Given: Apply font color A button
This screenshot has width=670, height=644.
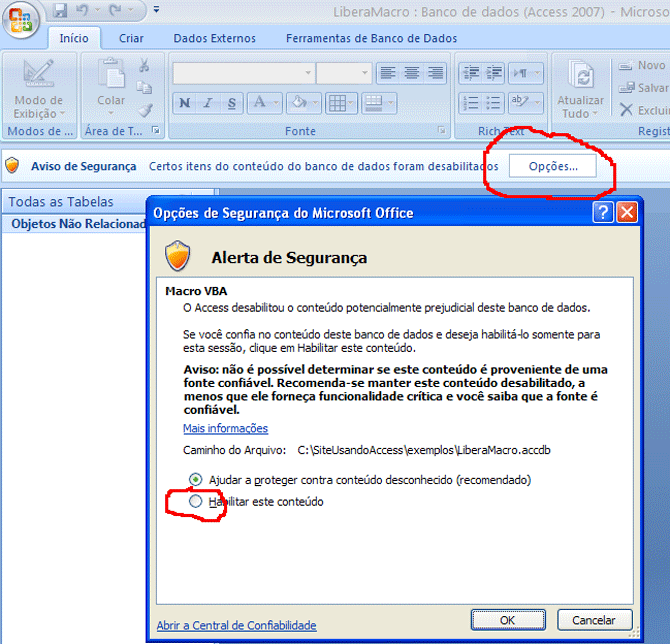Looking at the screenshot, I should [x=259, y=103].
